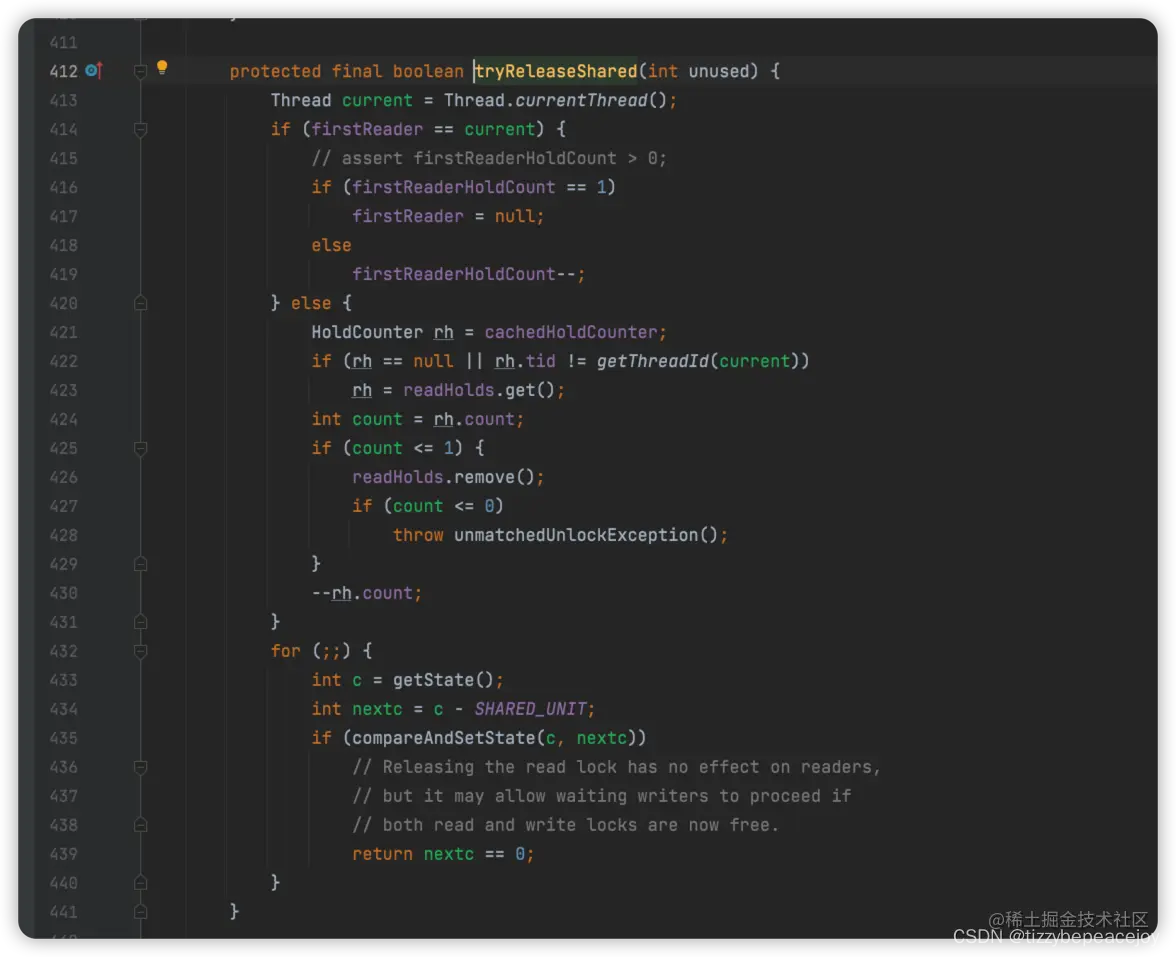Click the fold end marker at line 441
The image size is (1176, 957).
[140, 912]
